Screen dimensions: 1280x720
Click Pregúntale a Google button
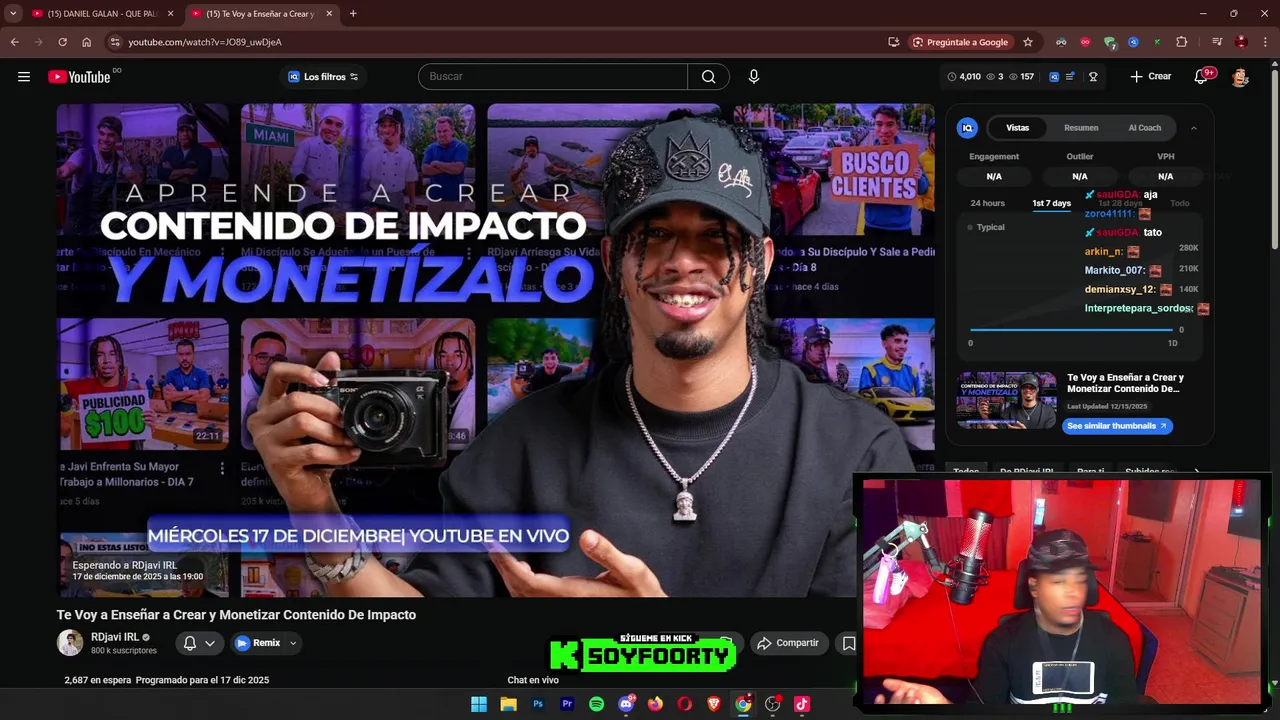(959, 42)
